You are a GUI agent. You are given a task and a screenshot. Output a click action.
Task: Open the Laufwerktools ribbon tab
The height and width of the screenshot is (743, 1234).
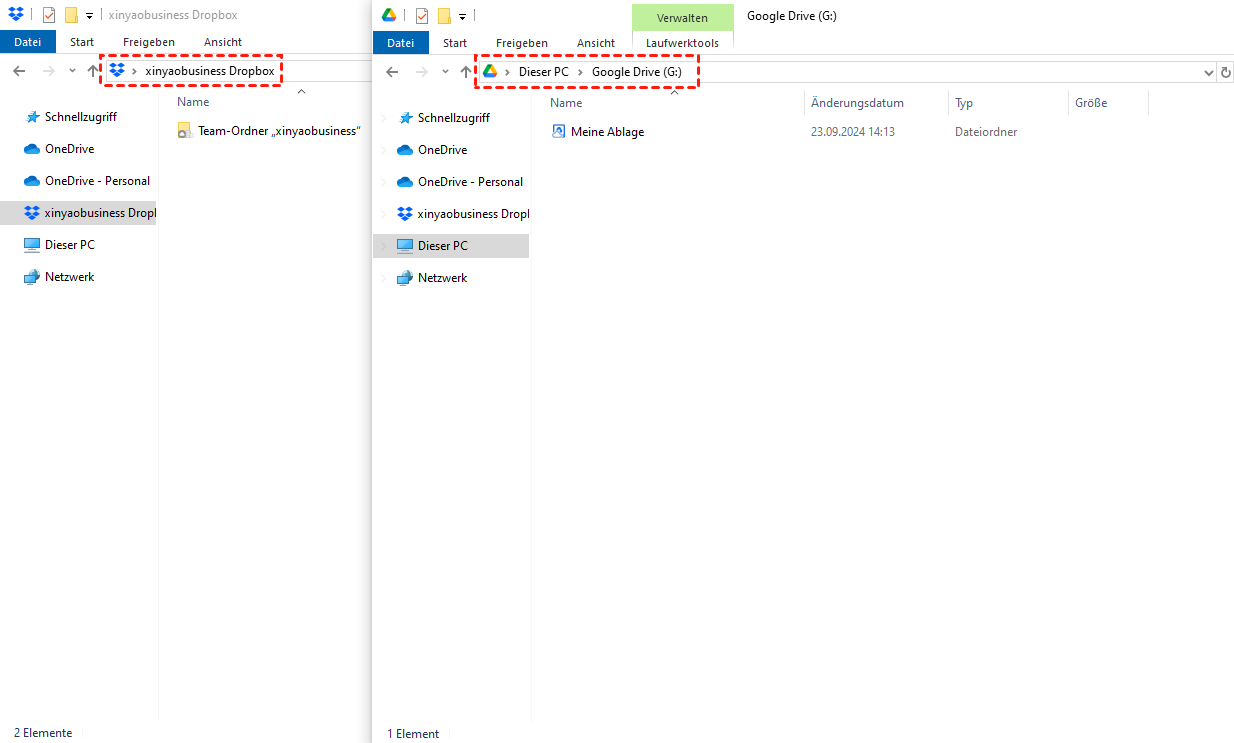[682, 43]
